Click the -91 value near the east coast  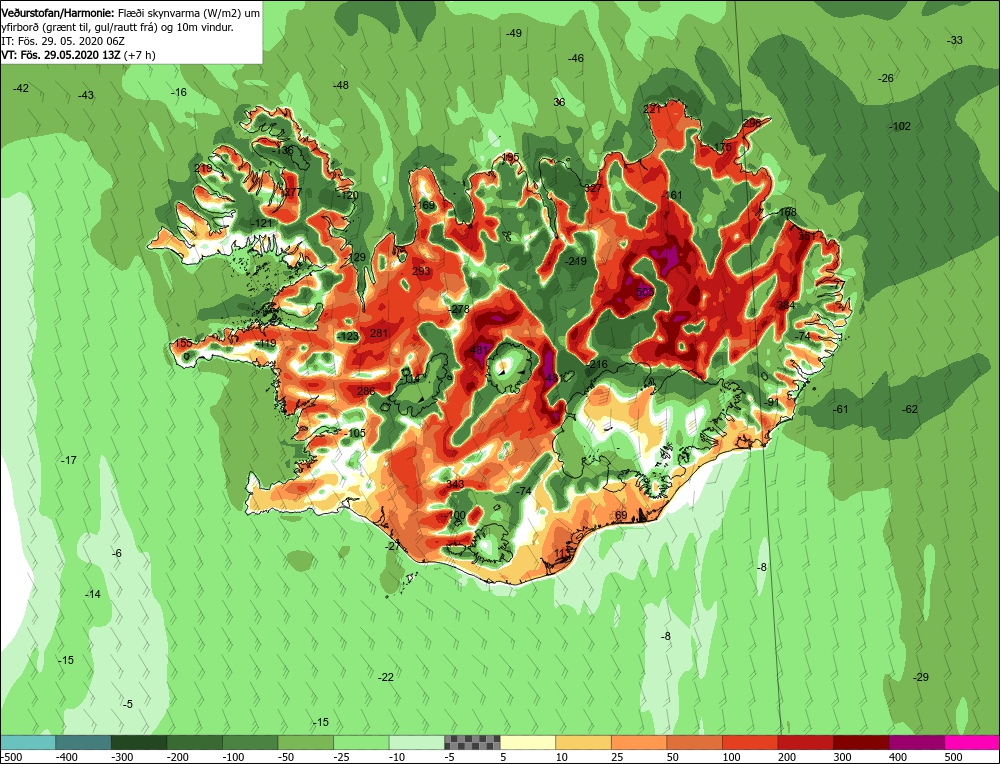coord(772,402)
